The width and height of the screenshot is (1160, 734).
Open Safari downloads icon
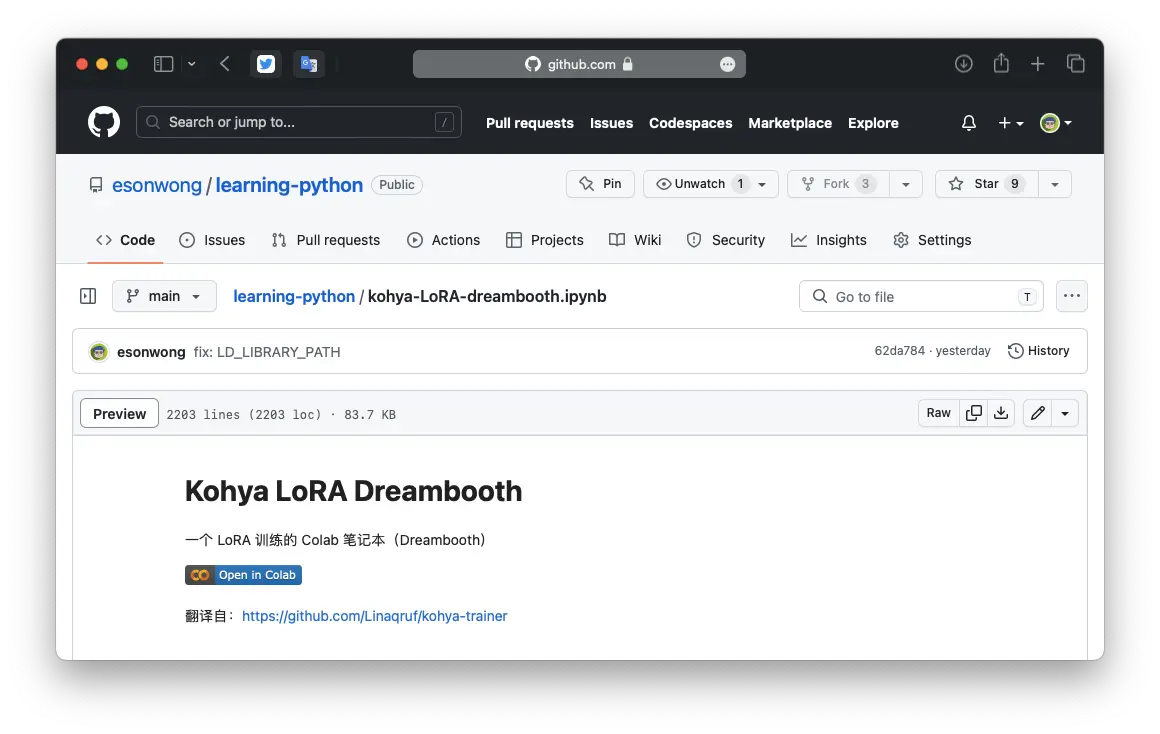click(963, 64)
